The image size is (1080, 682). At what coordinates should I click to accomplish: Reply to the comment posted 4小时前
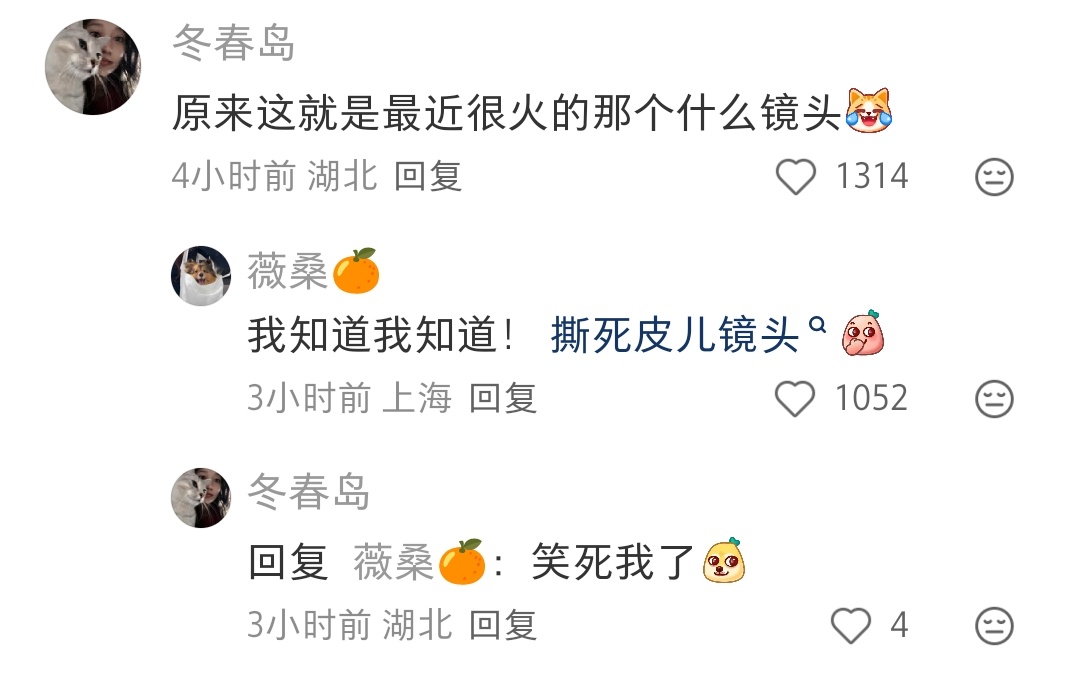coord(428,176)
